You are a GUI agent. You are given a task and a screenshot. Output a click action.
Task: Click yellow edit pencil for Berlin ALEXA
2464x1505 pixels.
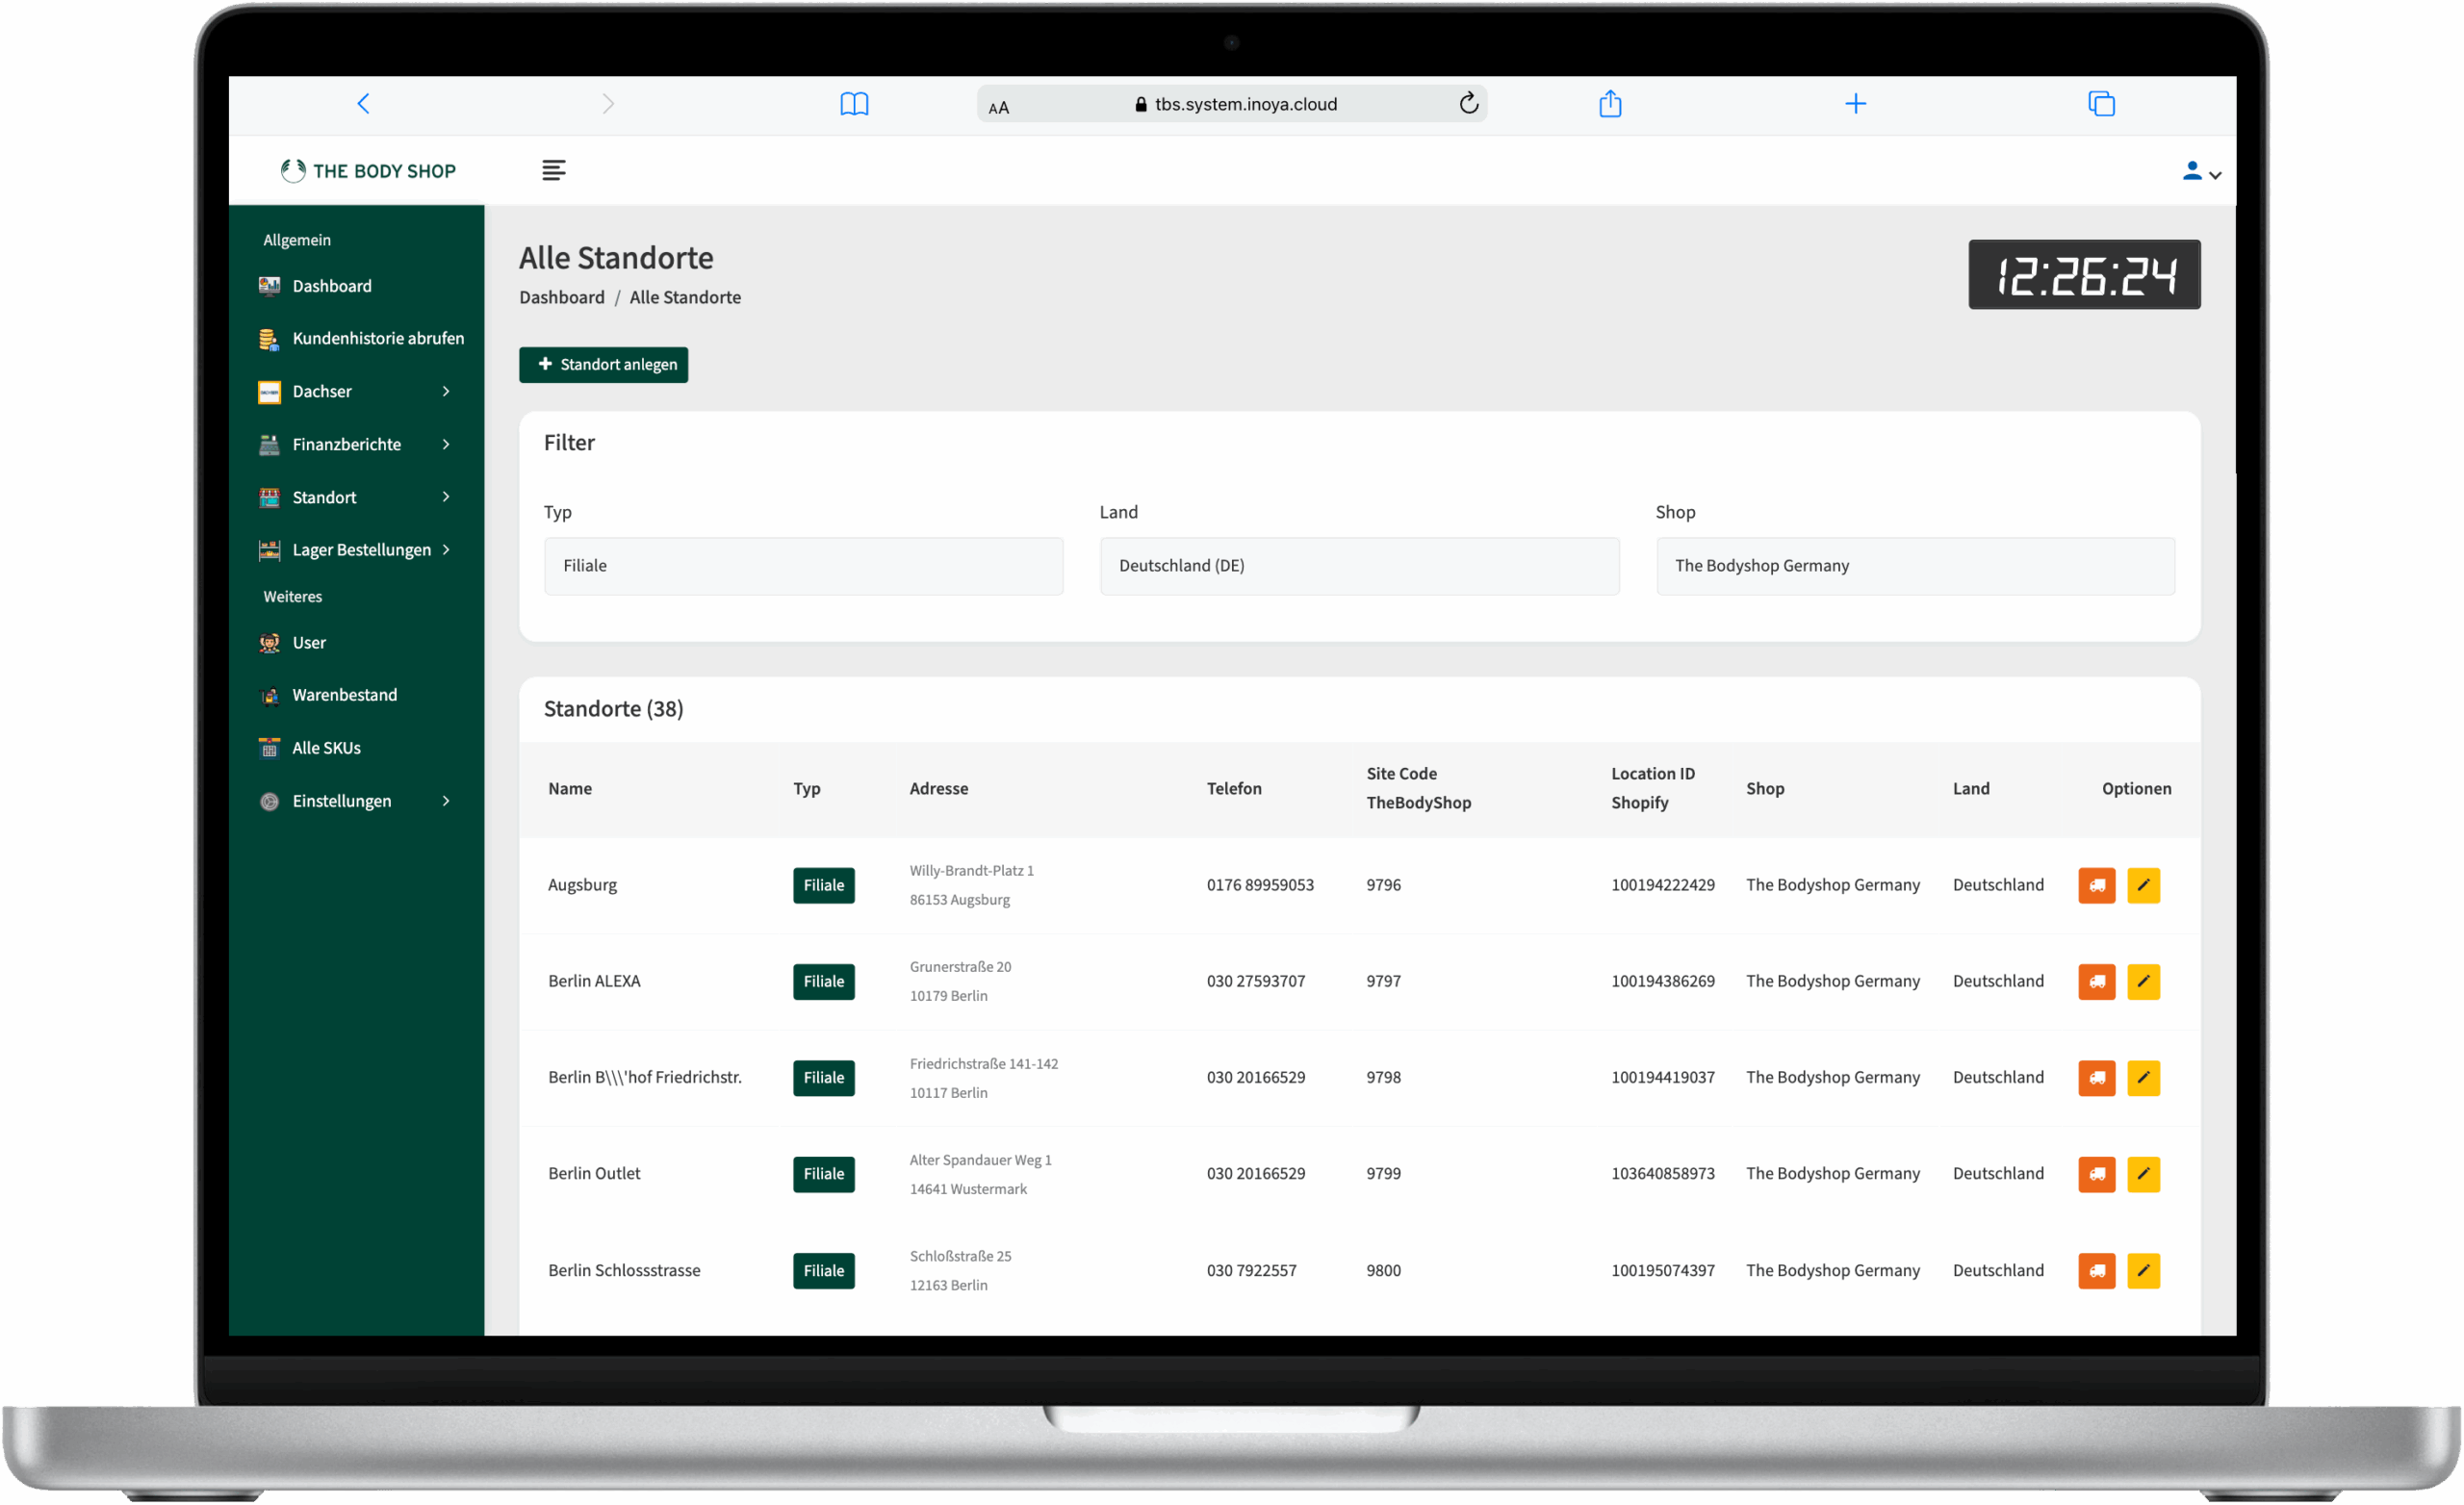tap(2143, 981)
